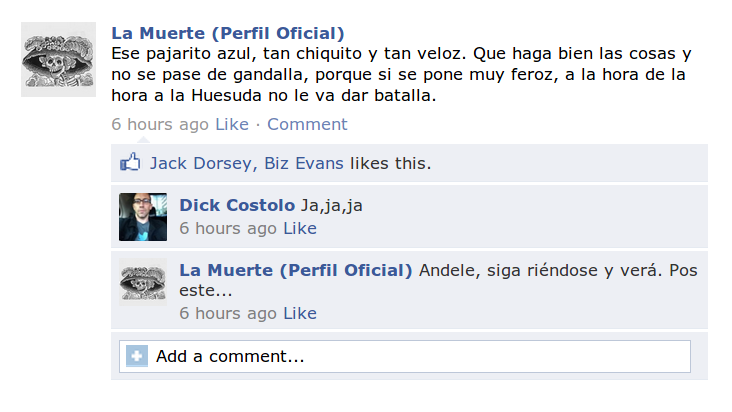
Task: Like Dick Costolo's "Ja,ja,ja" comment
Action: pyautogui.click(x=300, y=228)
